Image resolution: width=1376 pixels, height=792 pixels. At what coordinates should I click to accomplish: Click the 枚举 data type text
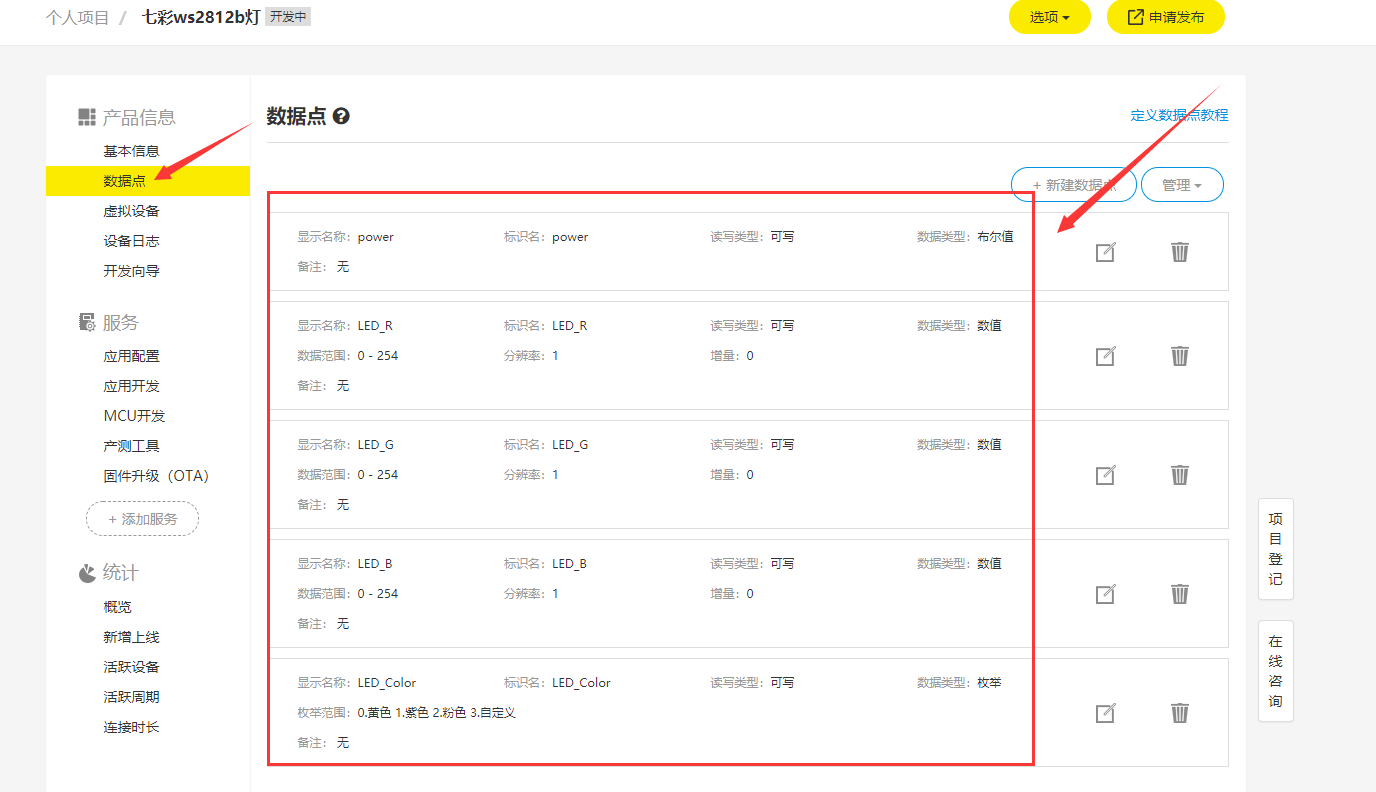[x=989, y=683]
